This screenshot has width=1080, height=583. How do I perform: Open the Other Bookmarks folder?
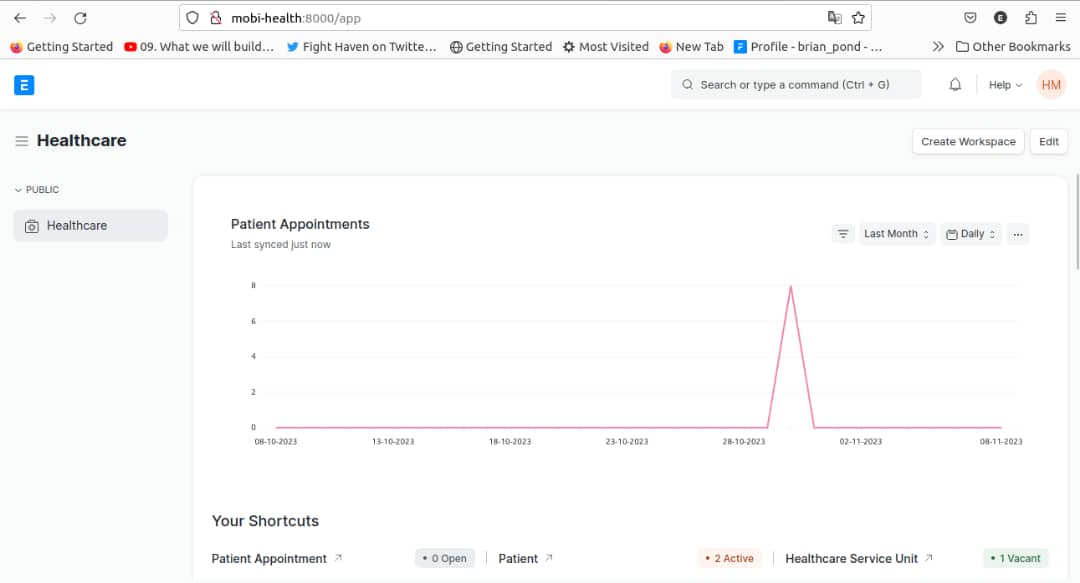(1013, 46)
